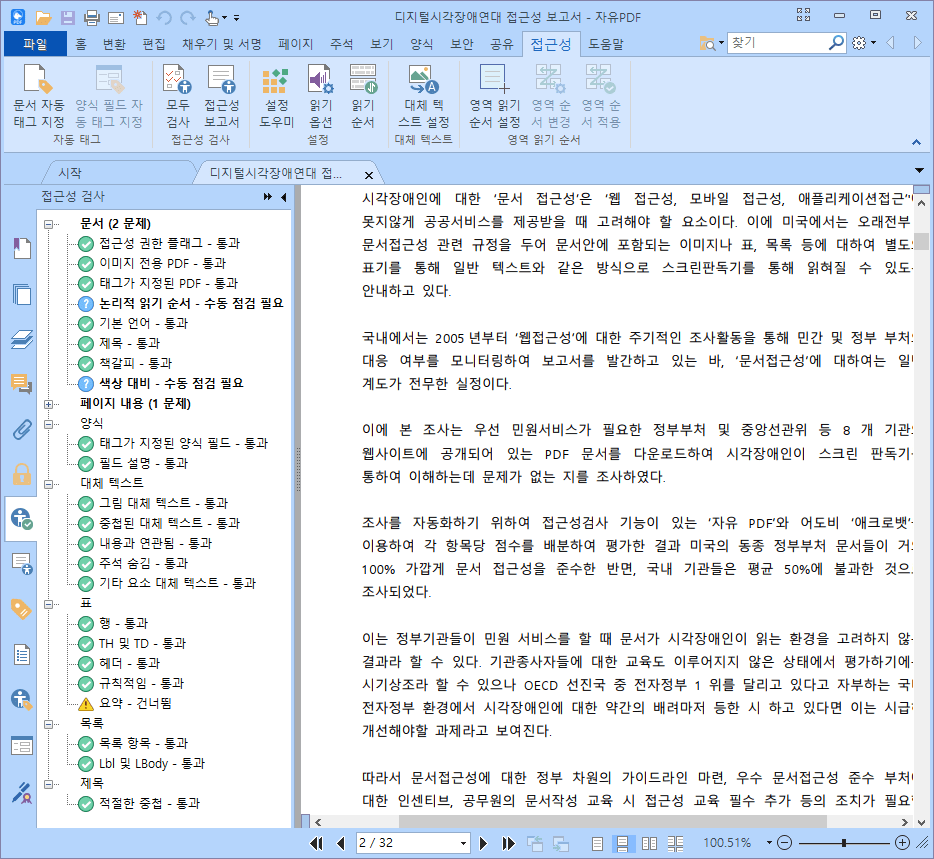Image resolution: width=934 pixels, height=859 pixels.
Task: Open the security lock panel
Action: pyautogui.click(x=21, y=474)
